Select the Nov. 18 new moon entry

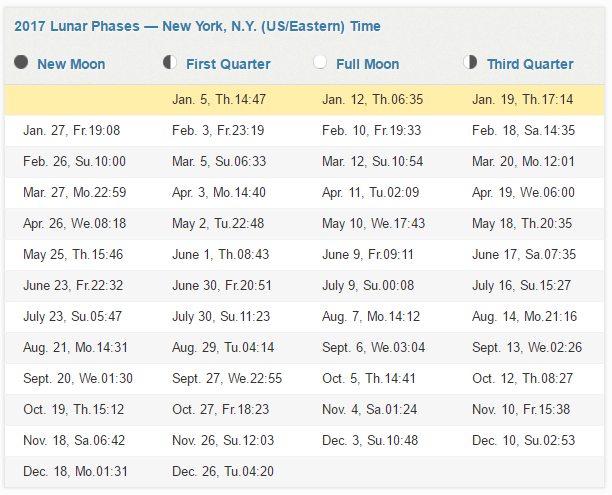click(74, 440)
